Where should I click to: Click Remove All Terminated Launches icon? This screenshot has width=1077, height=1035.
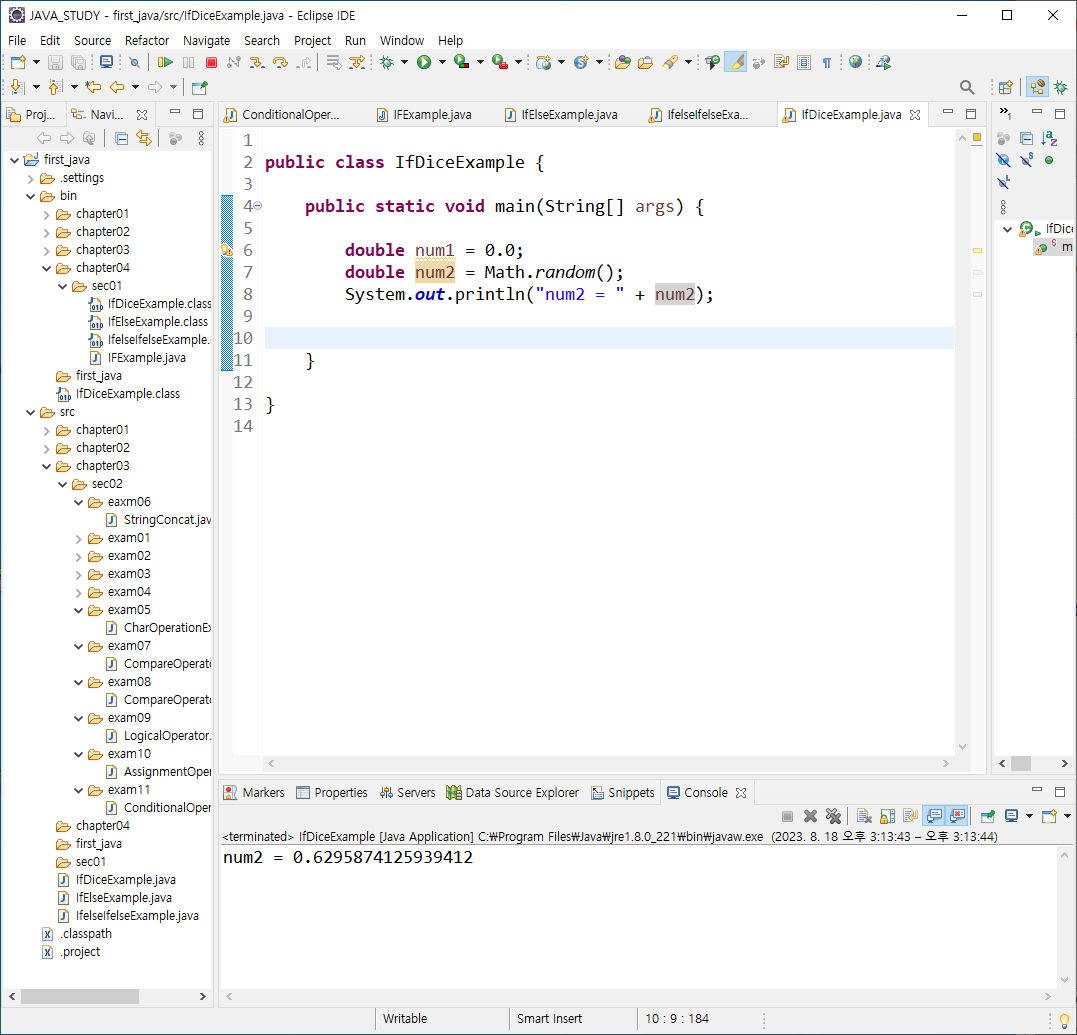pos(833,816)
